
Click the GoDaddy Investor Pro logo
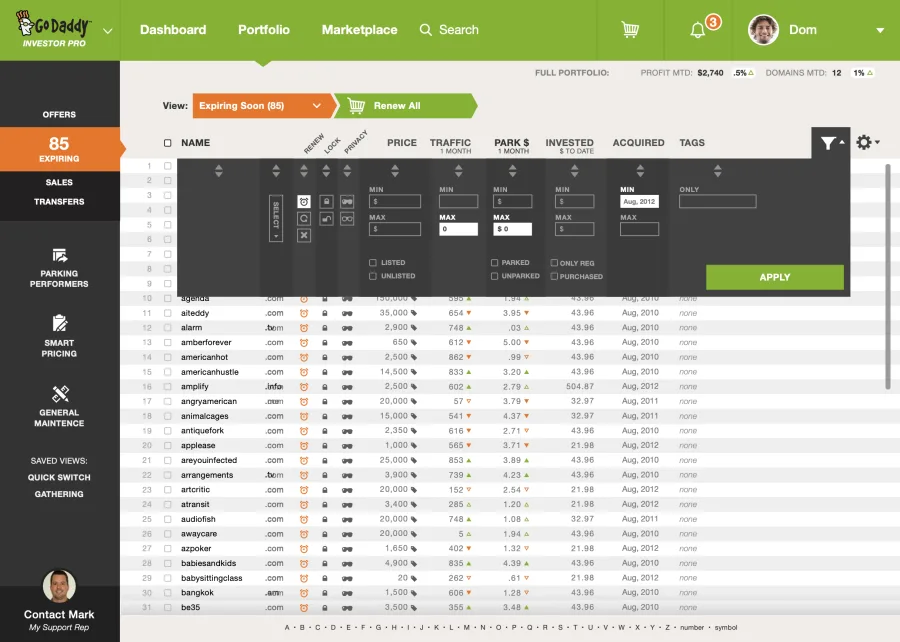pyautogui.click(x=53, y=30)
